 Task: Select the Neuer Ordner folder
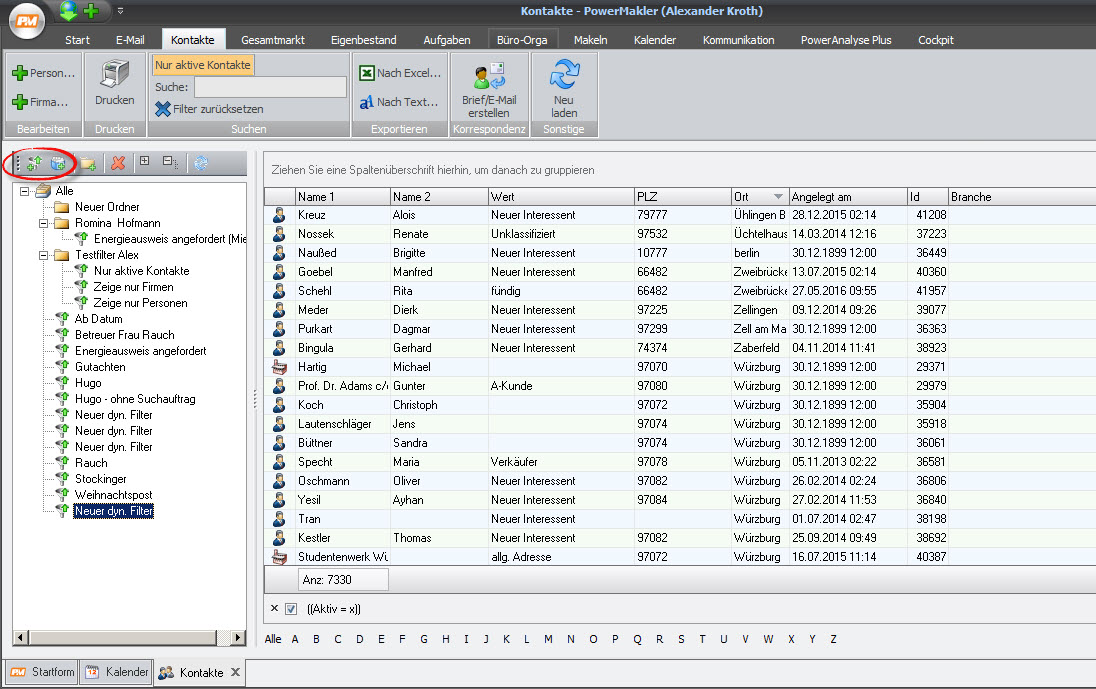point(107,207)
